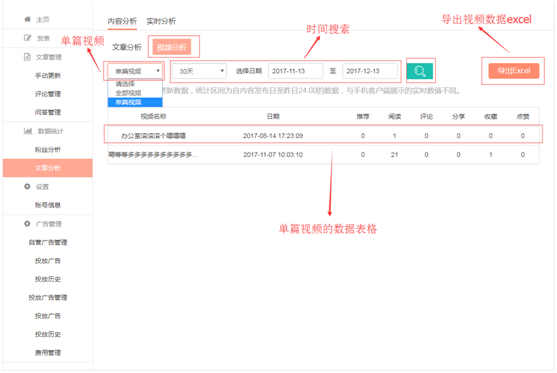The image size is (557, 373).
Task: Switch to the 内容分析 tab
Action: point(122,21)
